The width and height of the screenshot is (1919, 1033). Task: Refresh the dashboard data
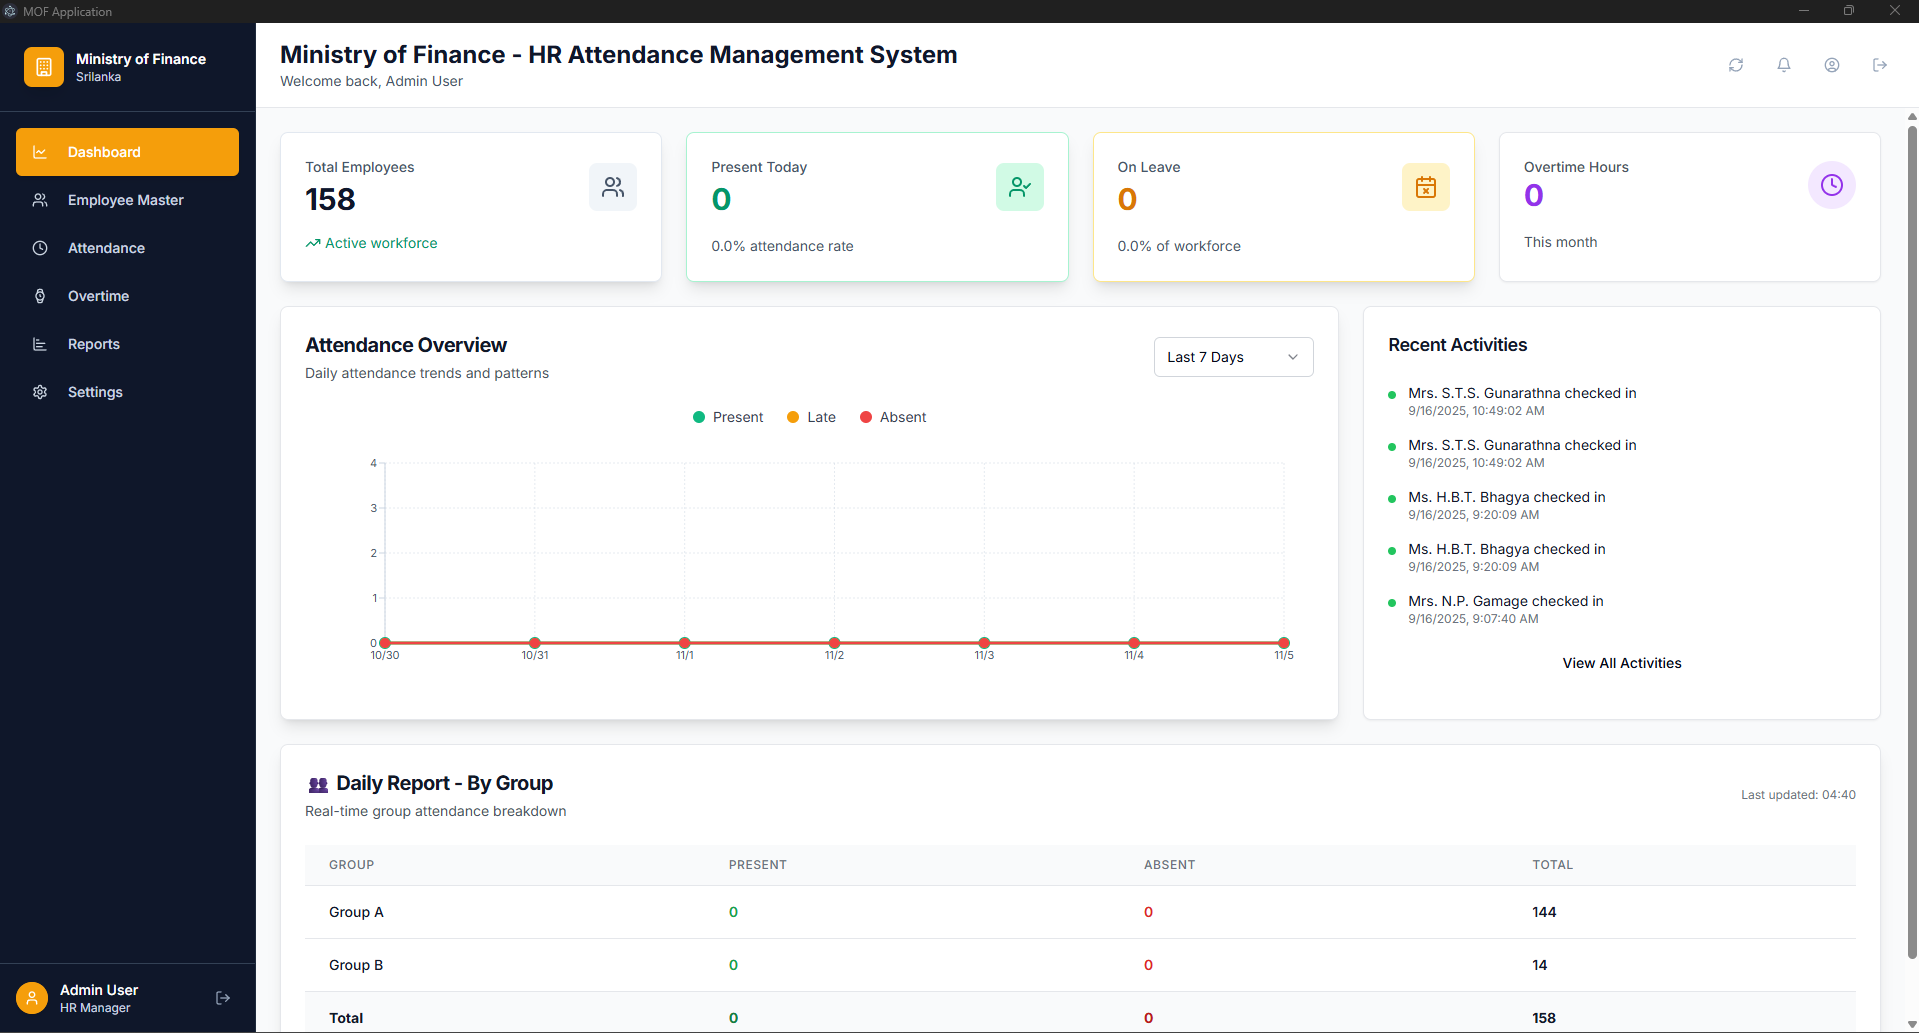pyautogui.click(x=1736, y=65)
